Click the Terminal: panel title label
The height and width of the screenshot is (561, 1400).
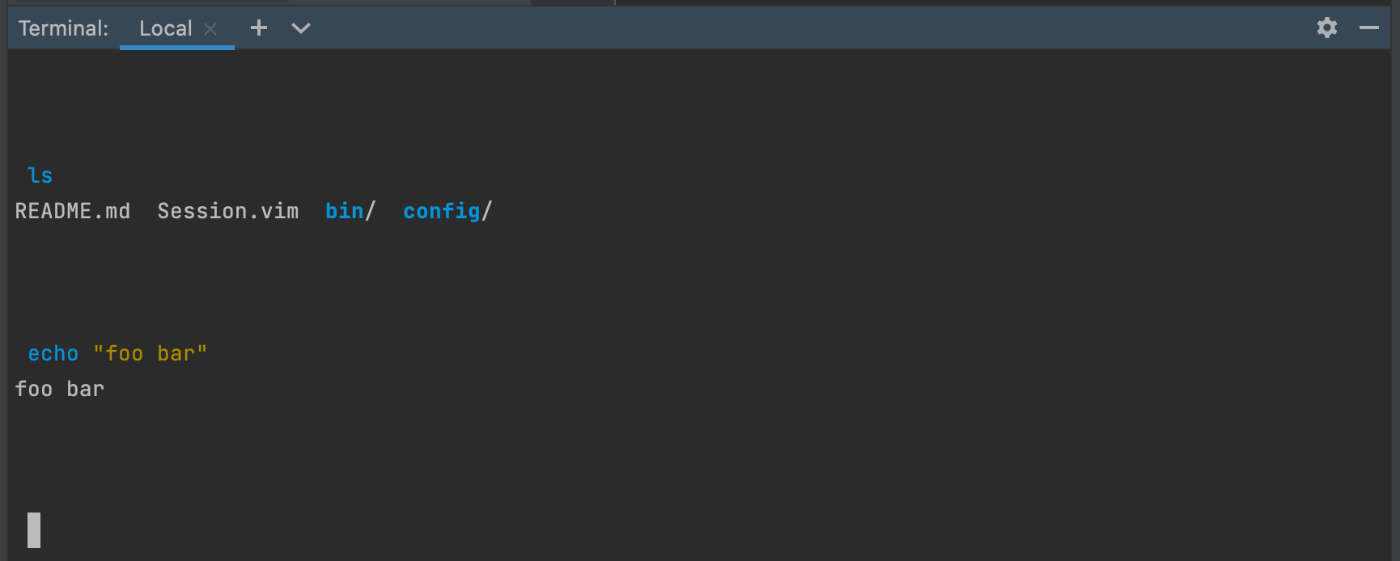(63, 28)
